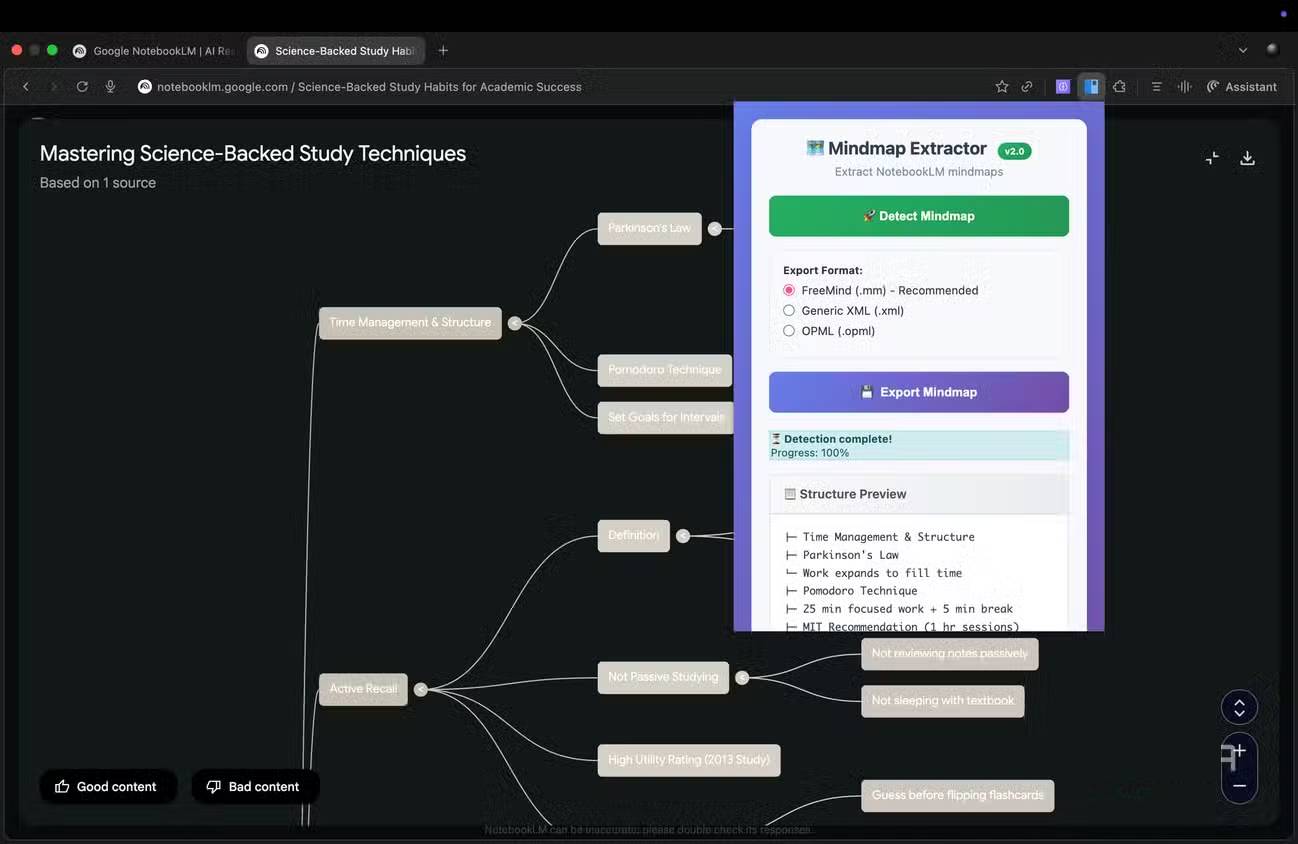Click 'Work expands to fill time' preview line
The height and width of the screenshot is (844, 1298).
[x=882, y=573]
